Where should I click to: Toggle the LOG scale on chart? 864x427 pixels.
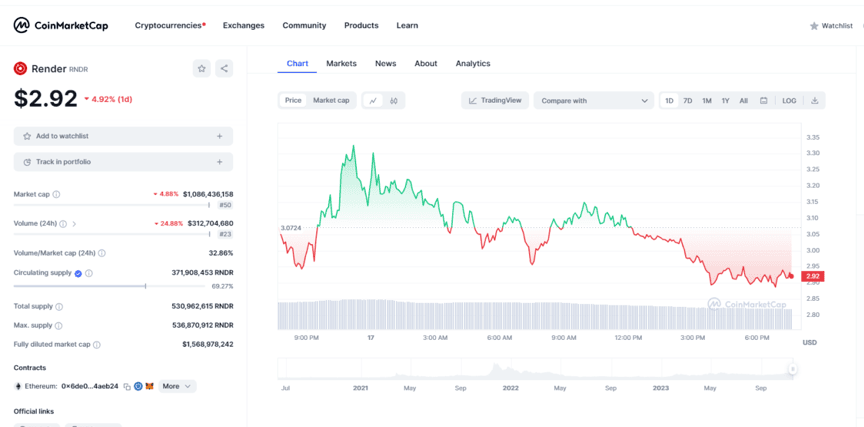pyautogui.click(x=789, y=100)
